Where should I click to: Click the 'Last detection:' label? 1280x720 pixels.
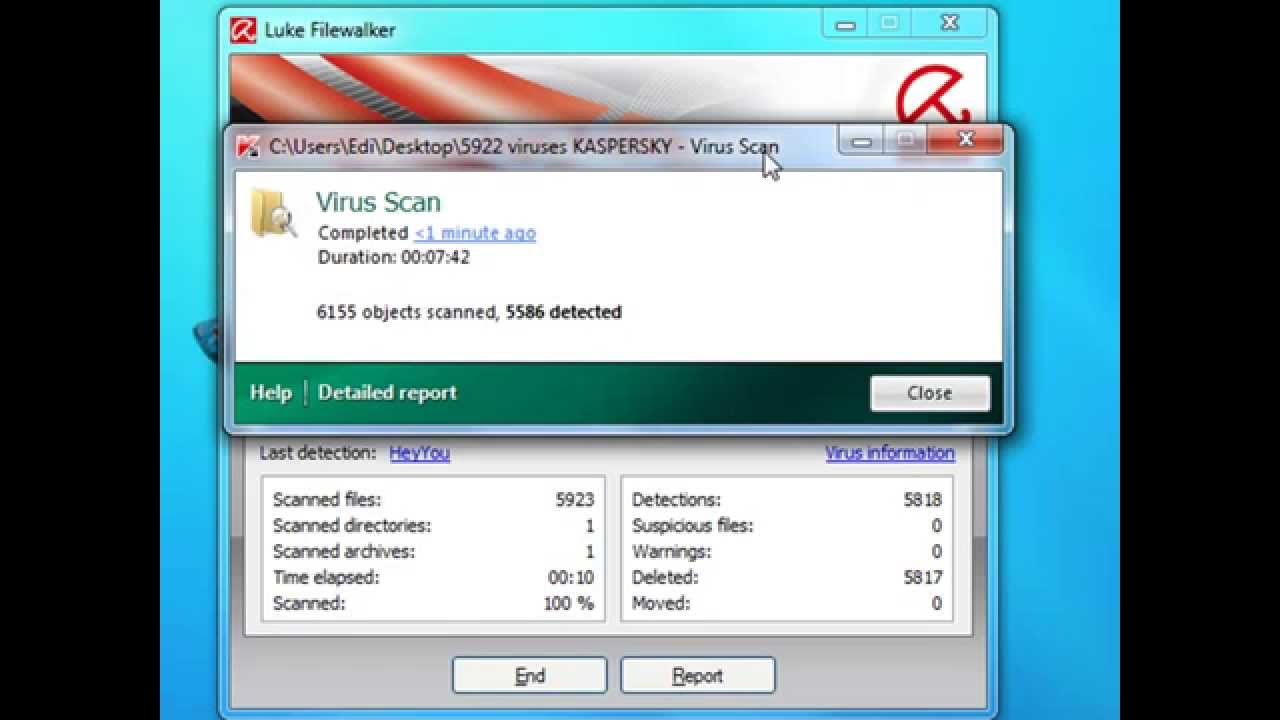coord(318,453)
